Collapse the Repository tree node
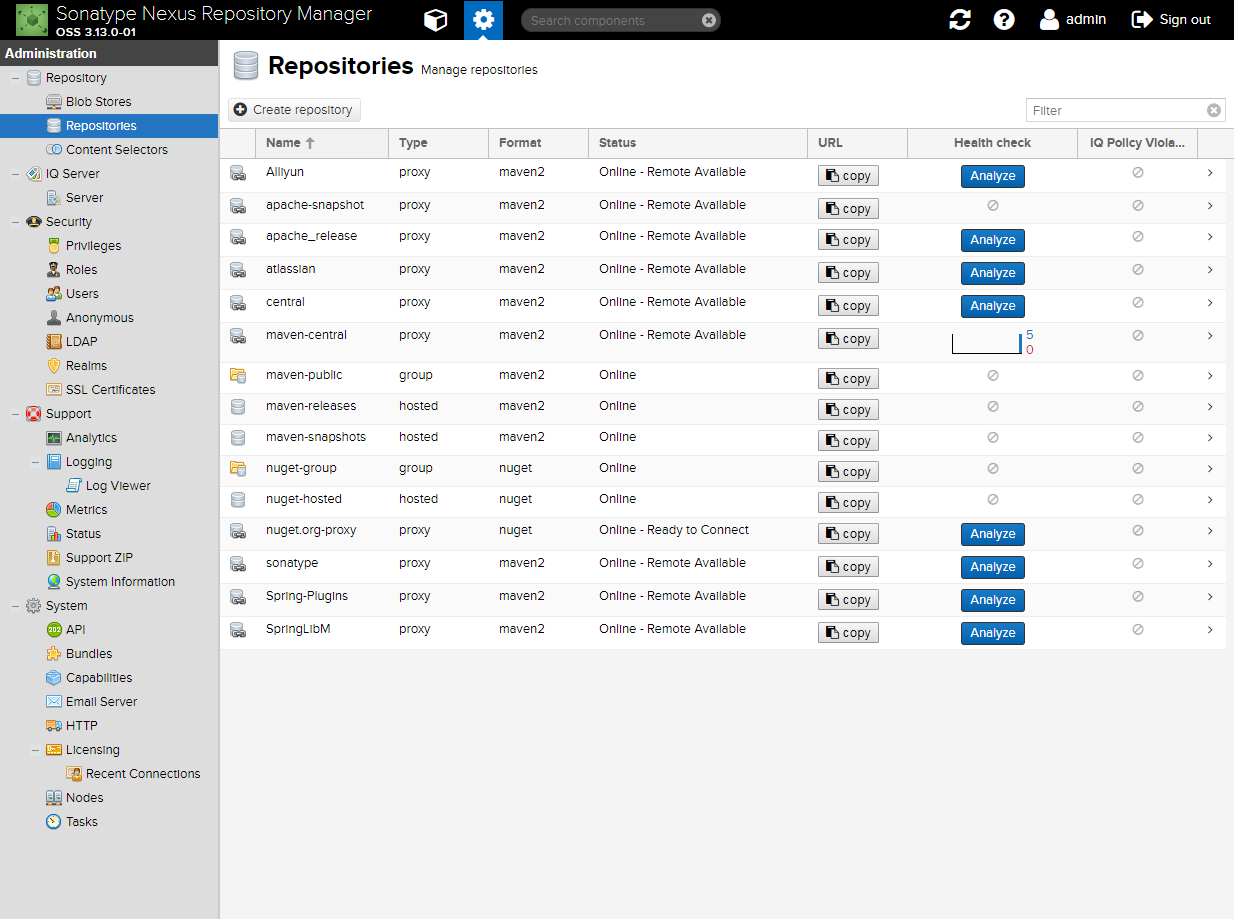 15,78
